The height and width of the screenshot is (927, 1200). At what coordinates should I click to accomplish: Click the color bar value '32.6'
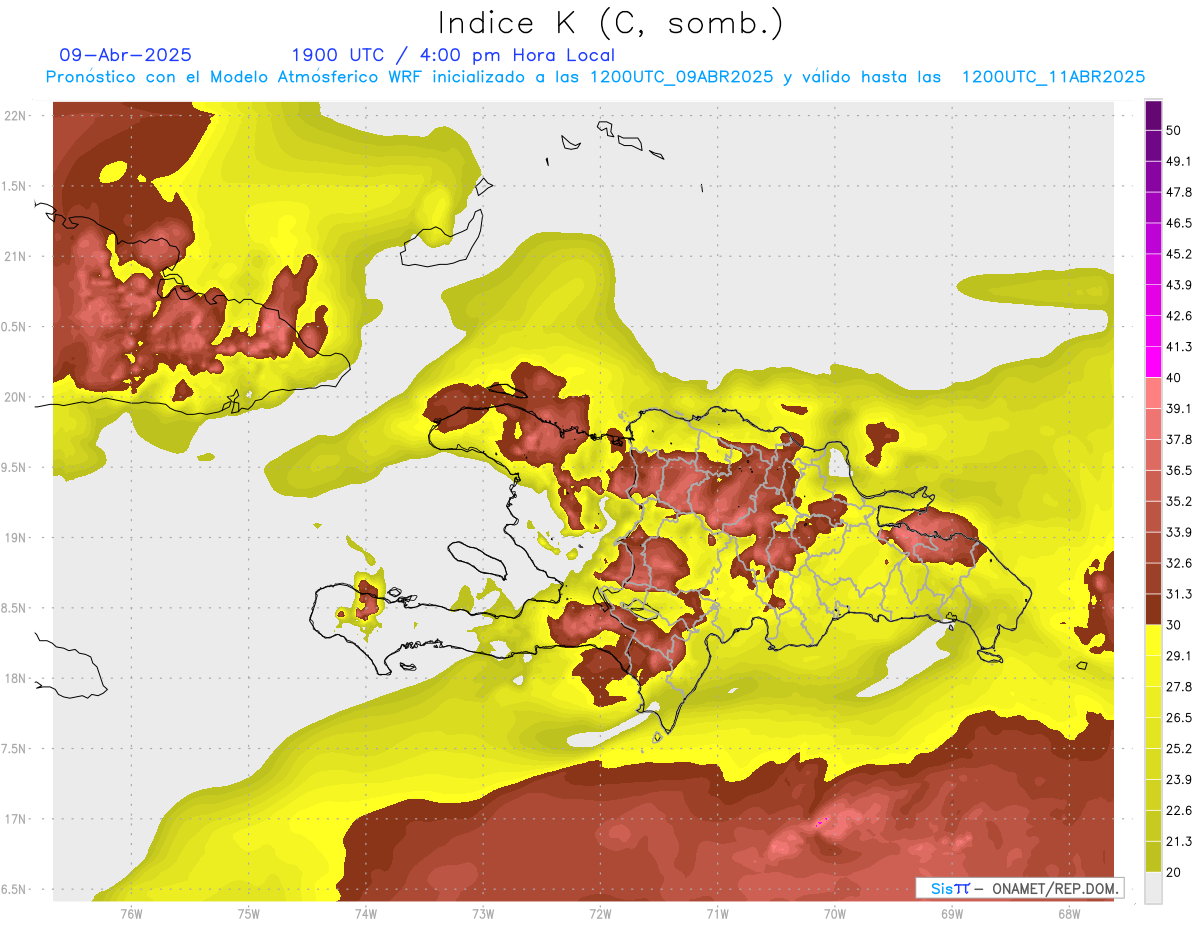(x=1178, y=563)
